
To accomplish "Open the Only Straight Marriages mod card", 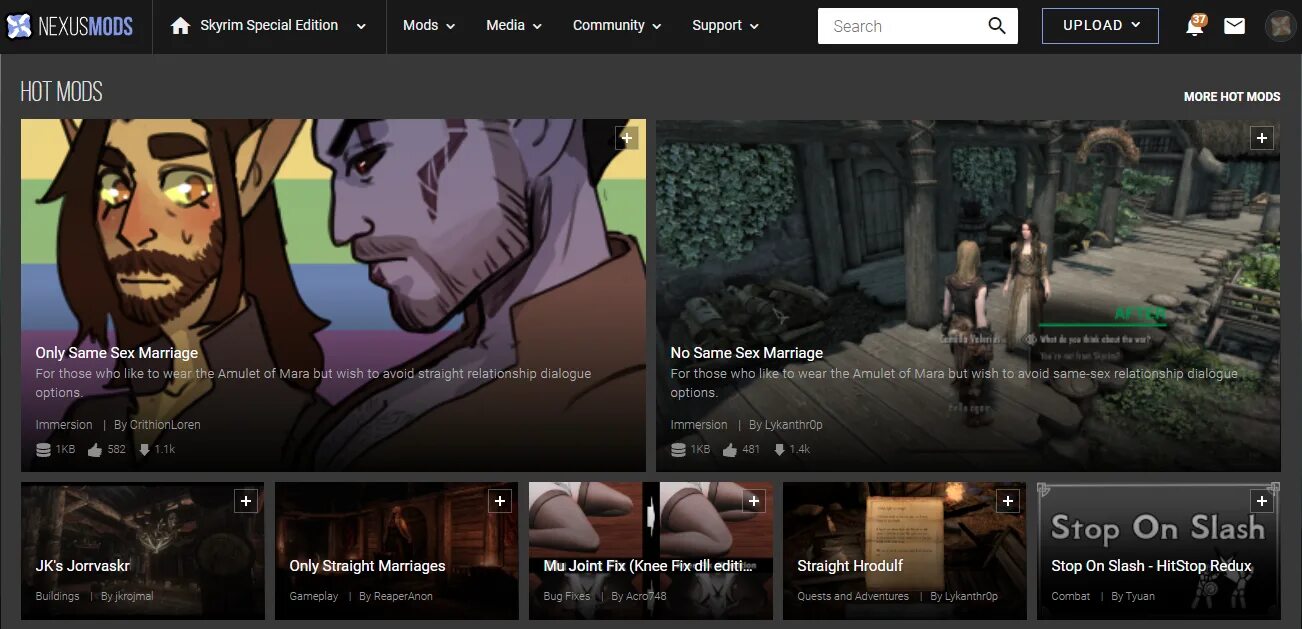I will pyautogui.click(x=397, y=551).
